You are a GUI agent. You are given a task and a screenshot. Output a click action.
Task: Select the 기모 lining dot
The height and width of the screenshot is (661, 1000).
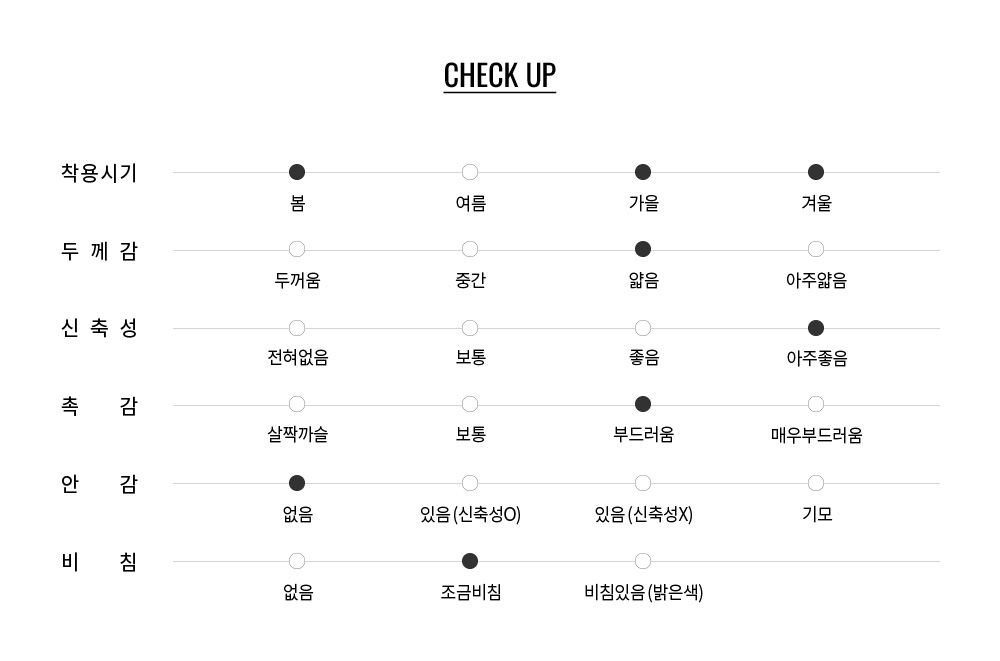pos(816,483)
